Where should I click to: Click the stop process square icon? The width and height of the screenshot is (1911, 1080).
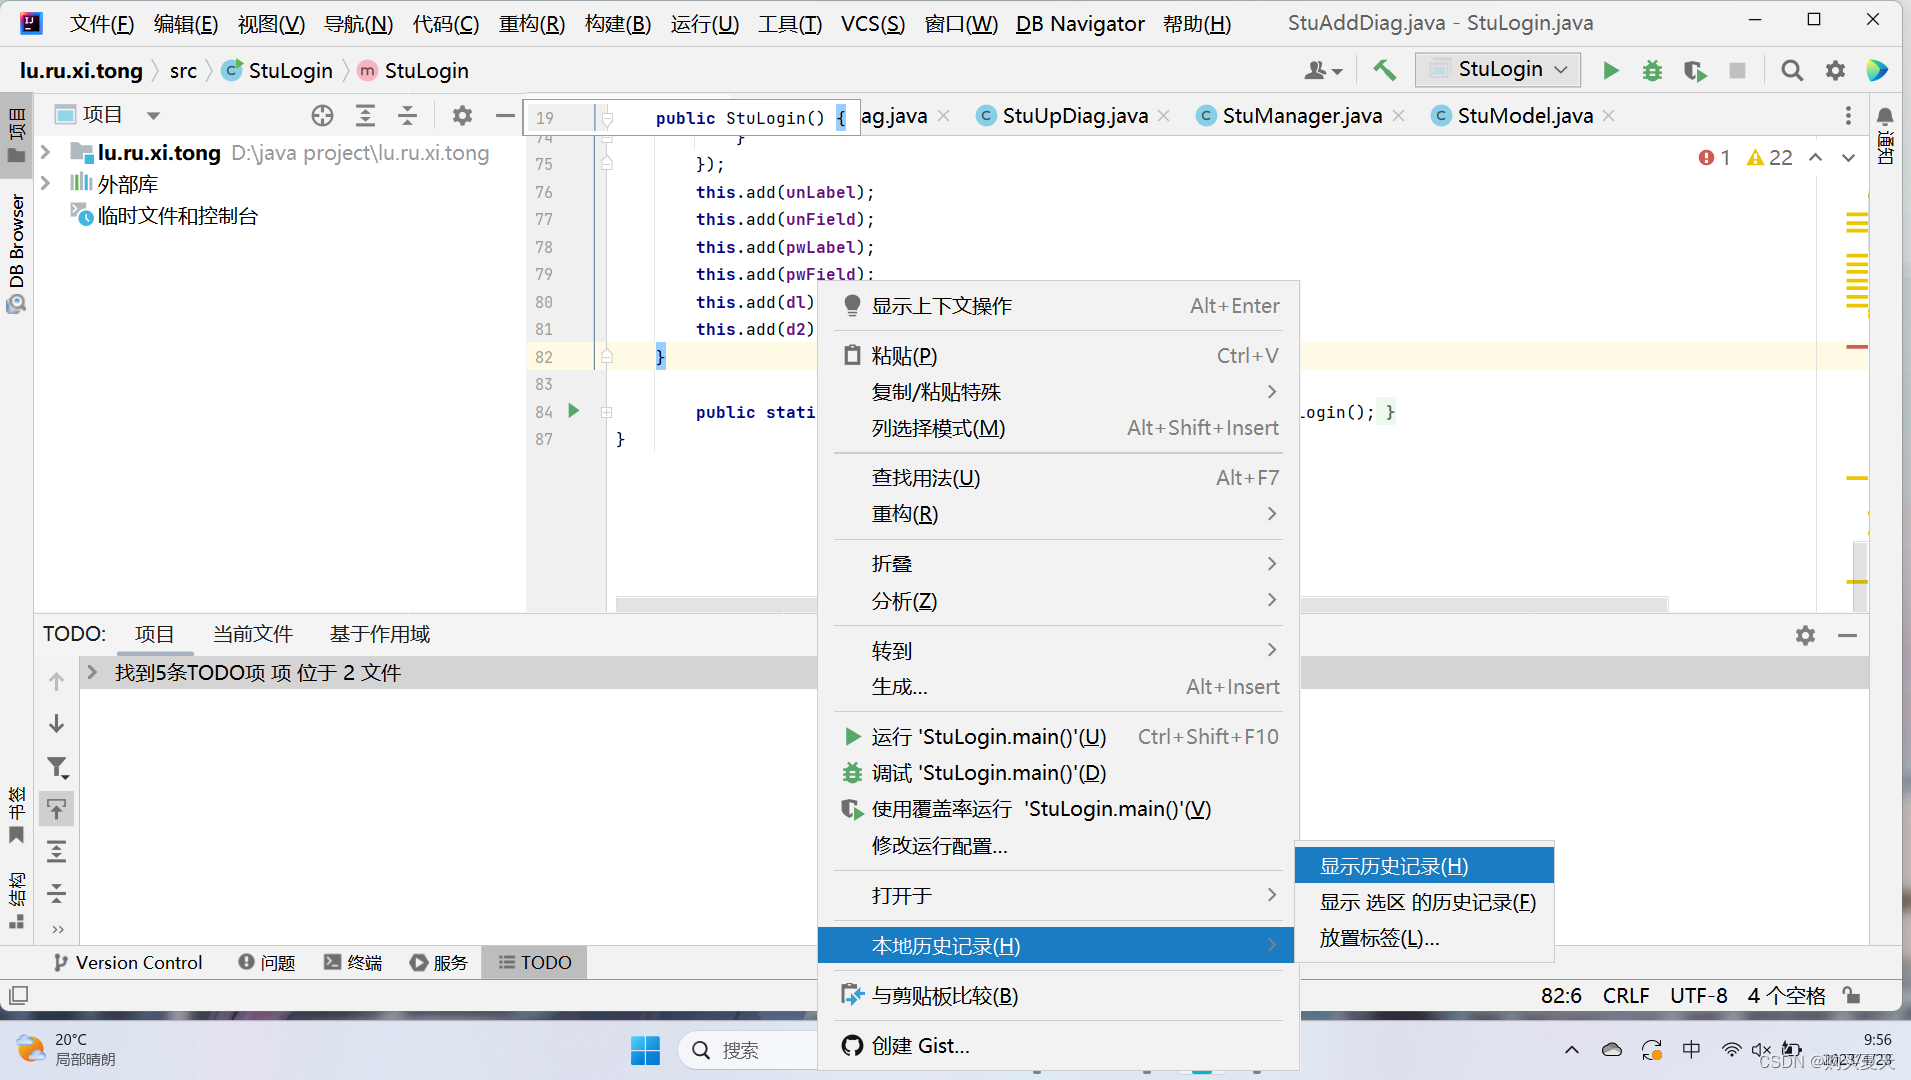(1738, 70)
